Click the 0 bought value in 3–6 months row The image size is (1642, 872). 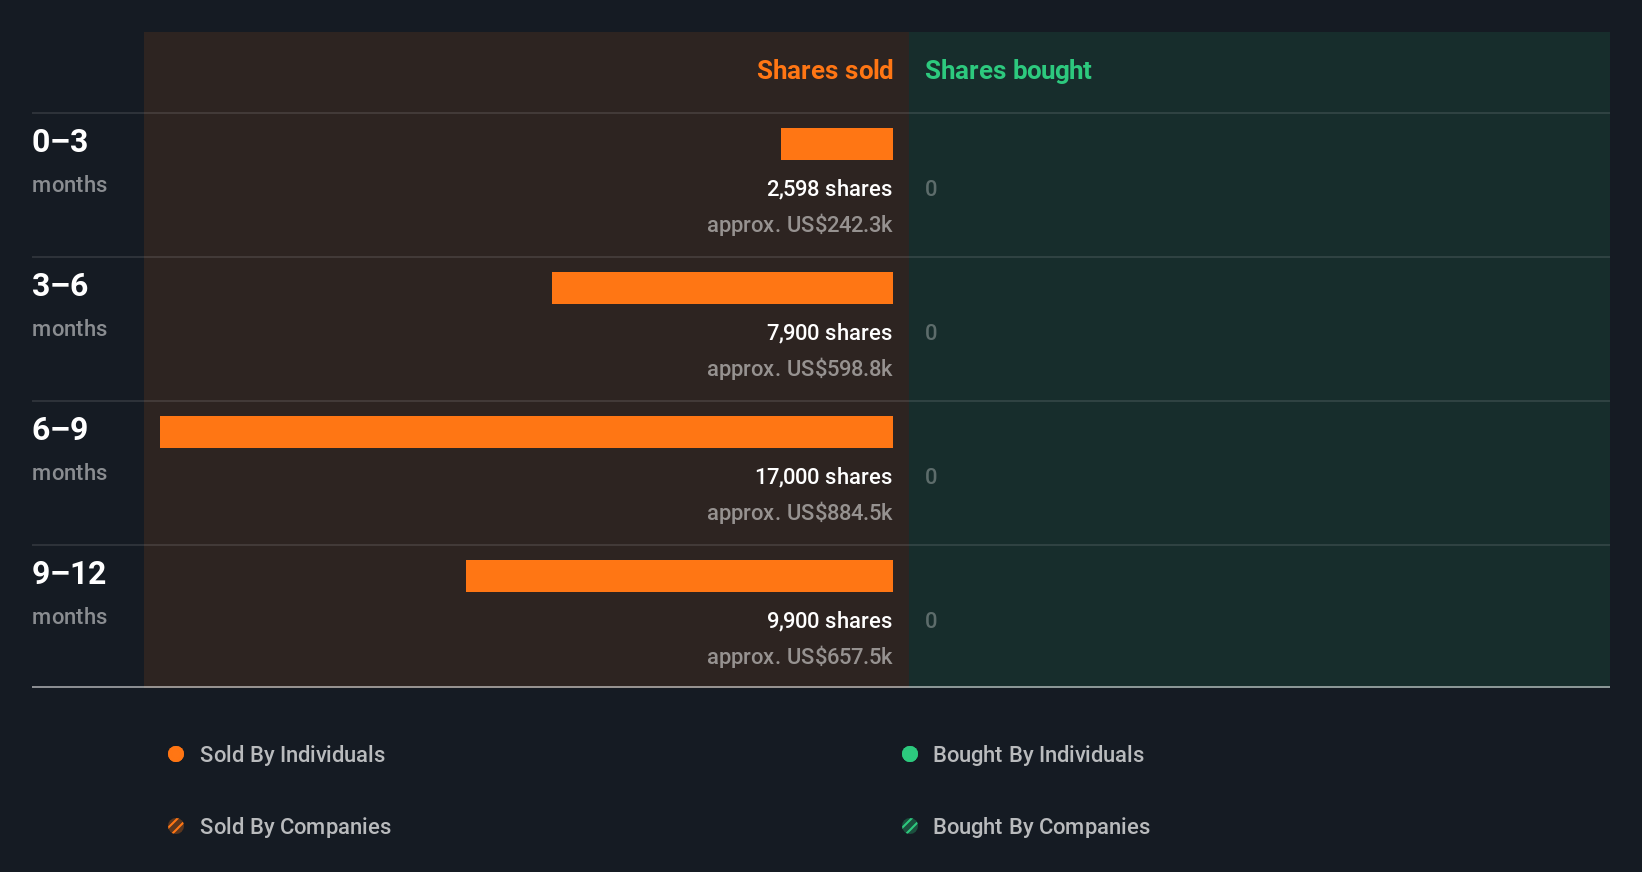[931, 332]
